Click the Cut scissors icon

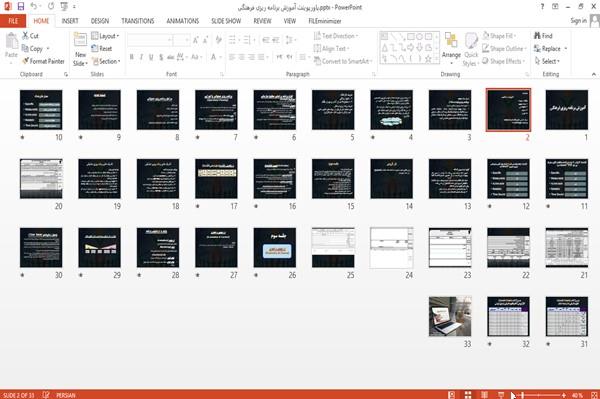pyautogui.click(x=26, y=36)
